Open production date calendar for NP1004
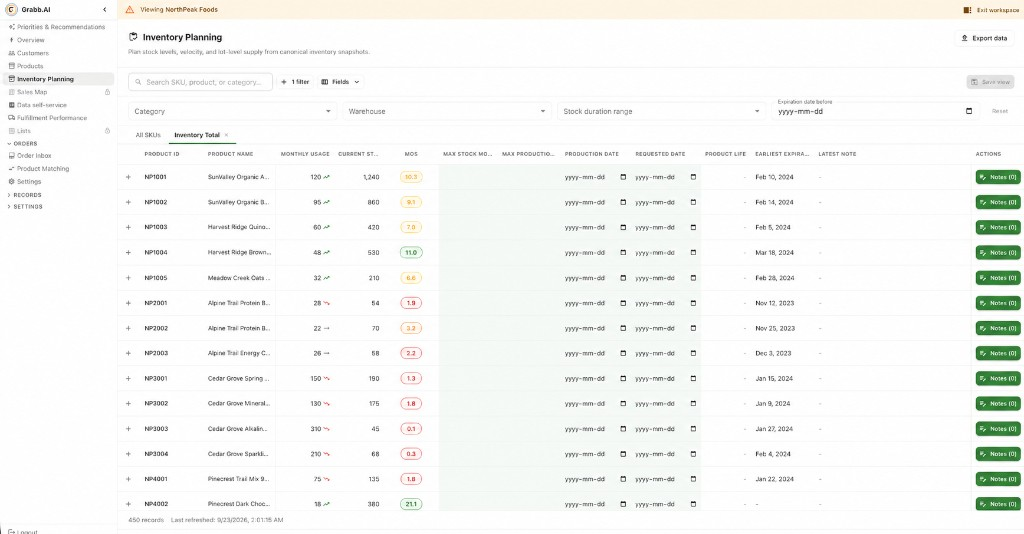This screenshot has height=534, width=1024. (x=622, y=253)
